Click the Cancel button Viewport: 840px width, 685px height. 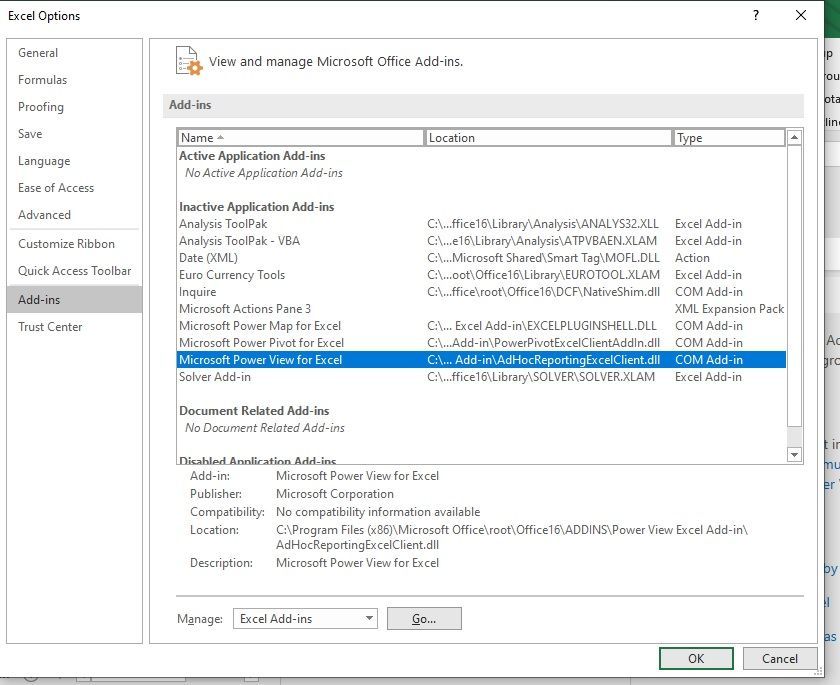tap(780, 659)
